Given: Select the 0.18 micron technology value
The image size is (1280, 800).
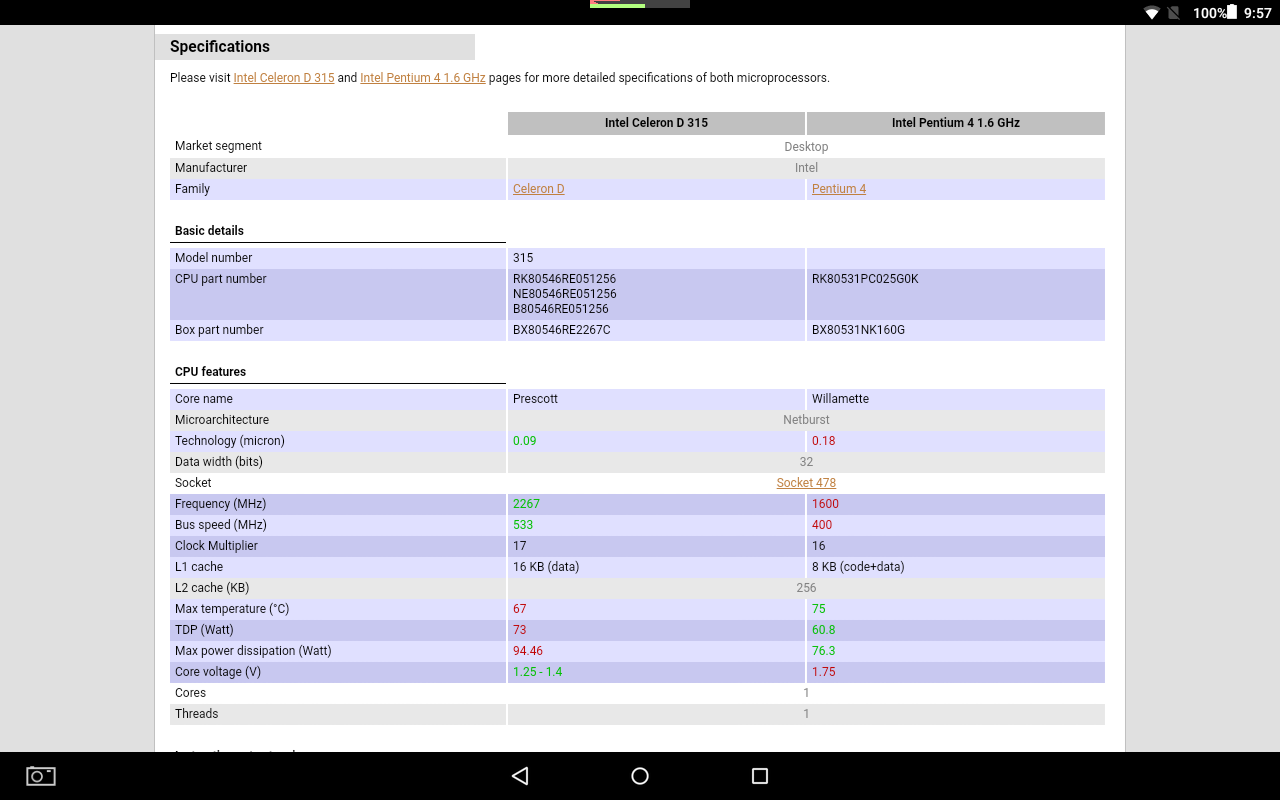Looking at the screenshot, I should [x=824, y=441].
